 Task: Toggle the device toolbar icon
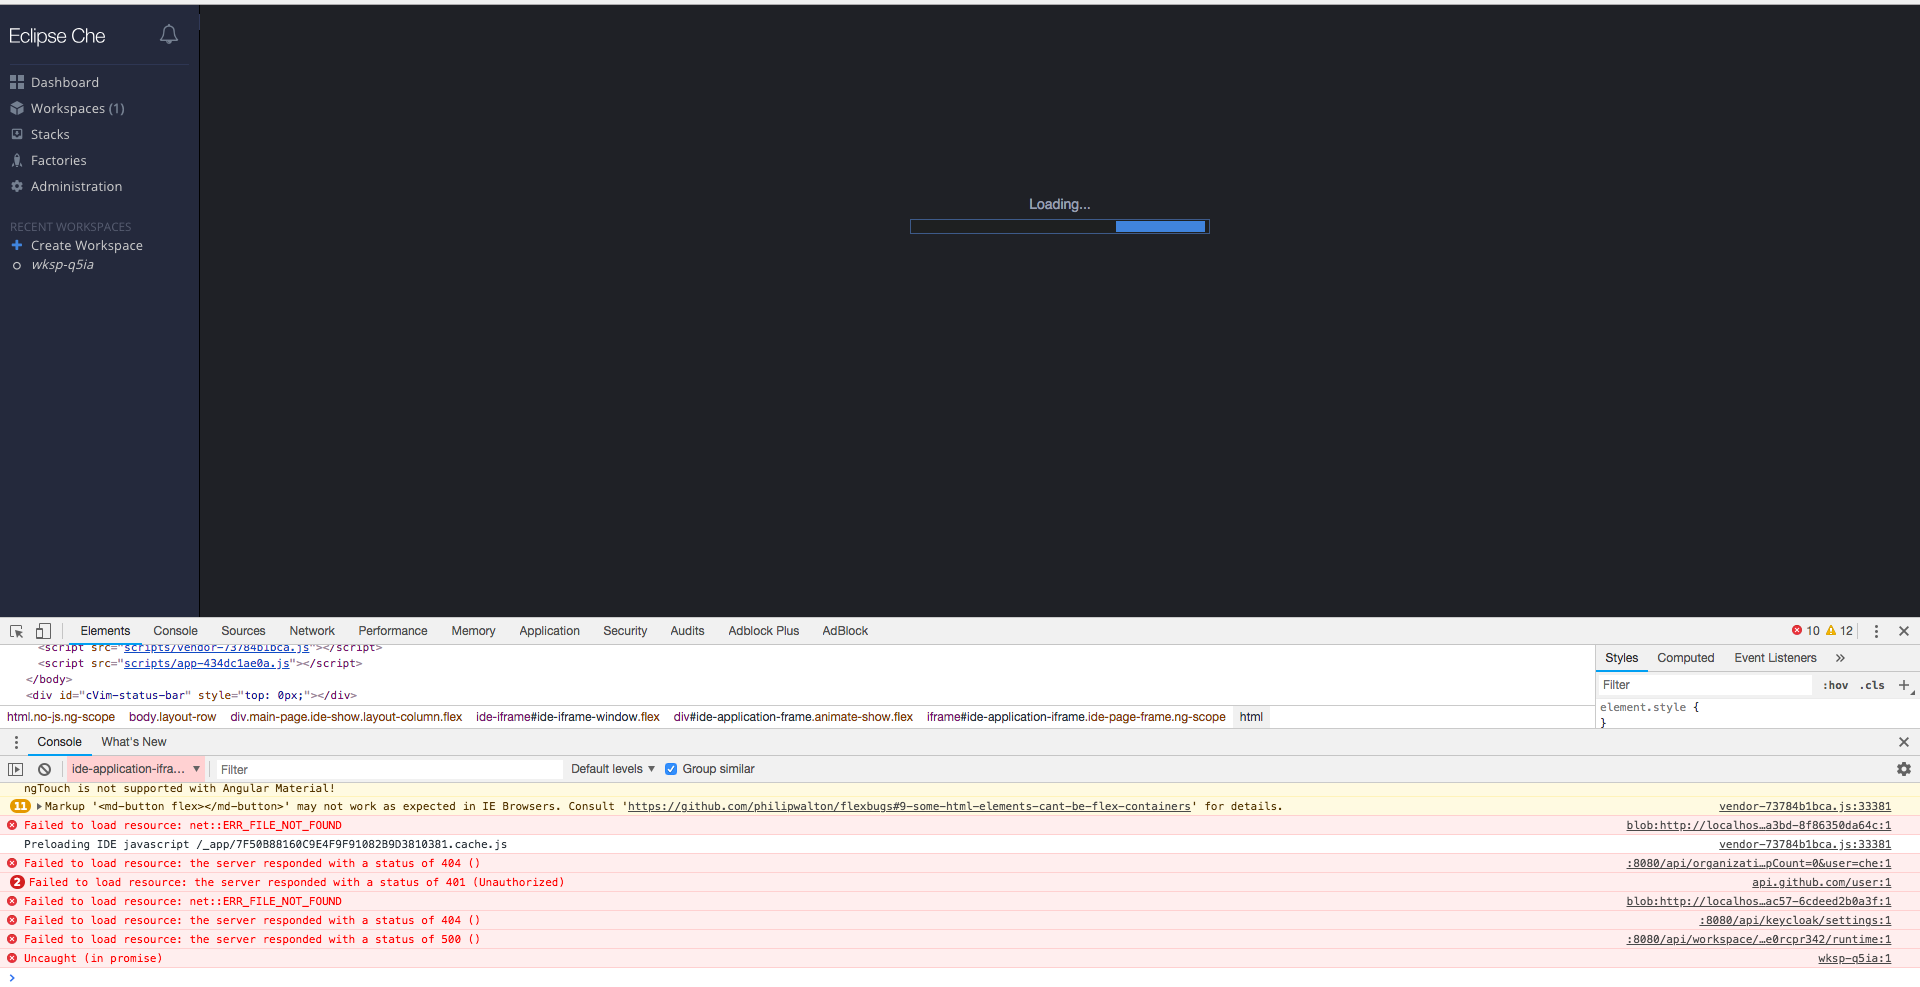tap(43, 631)
